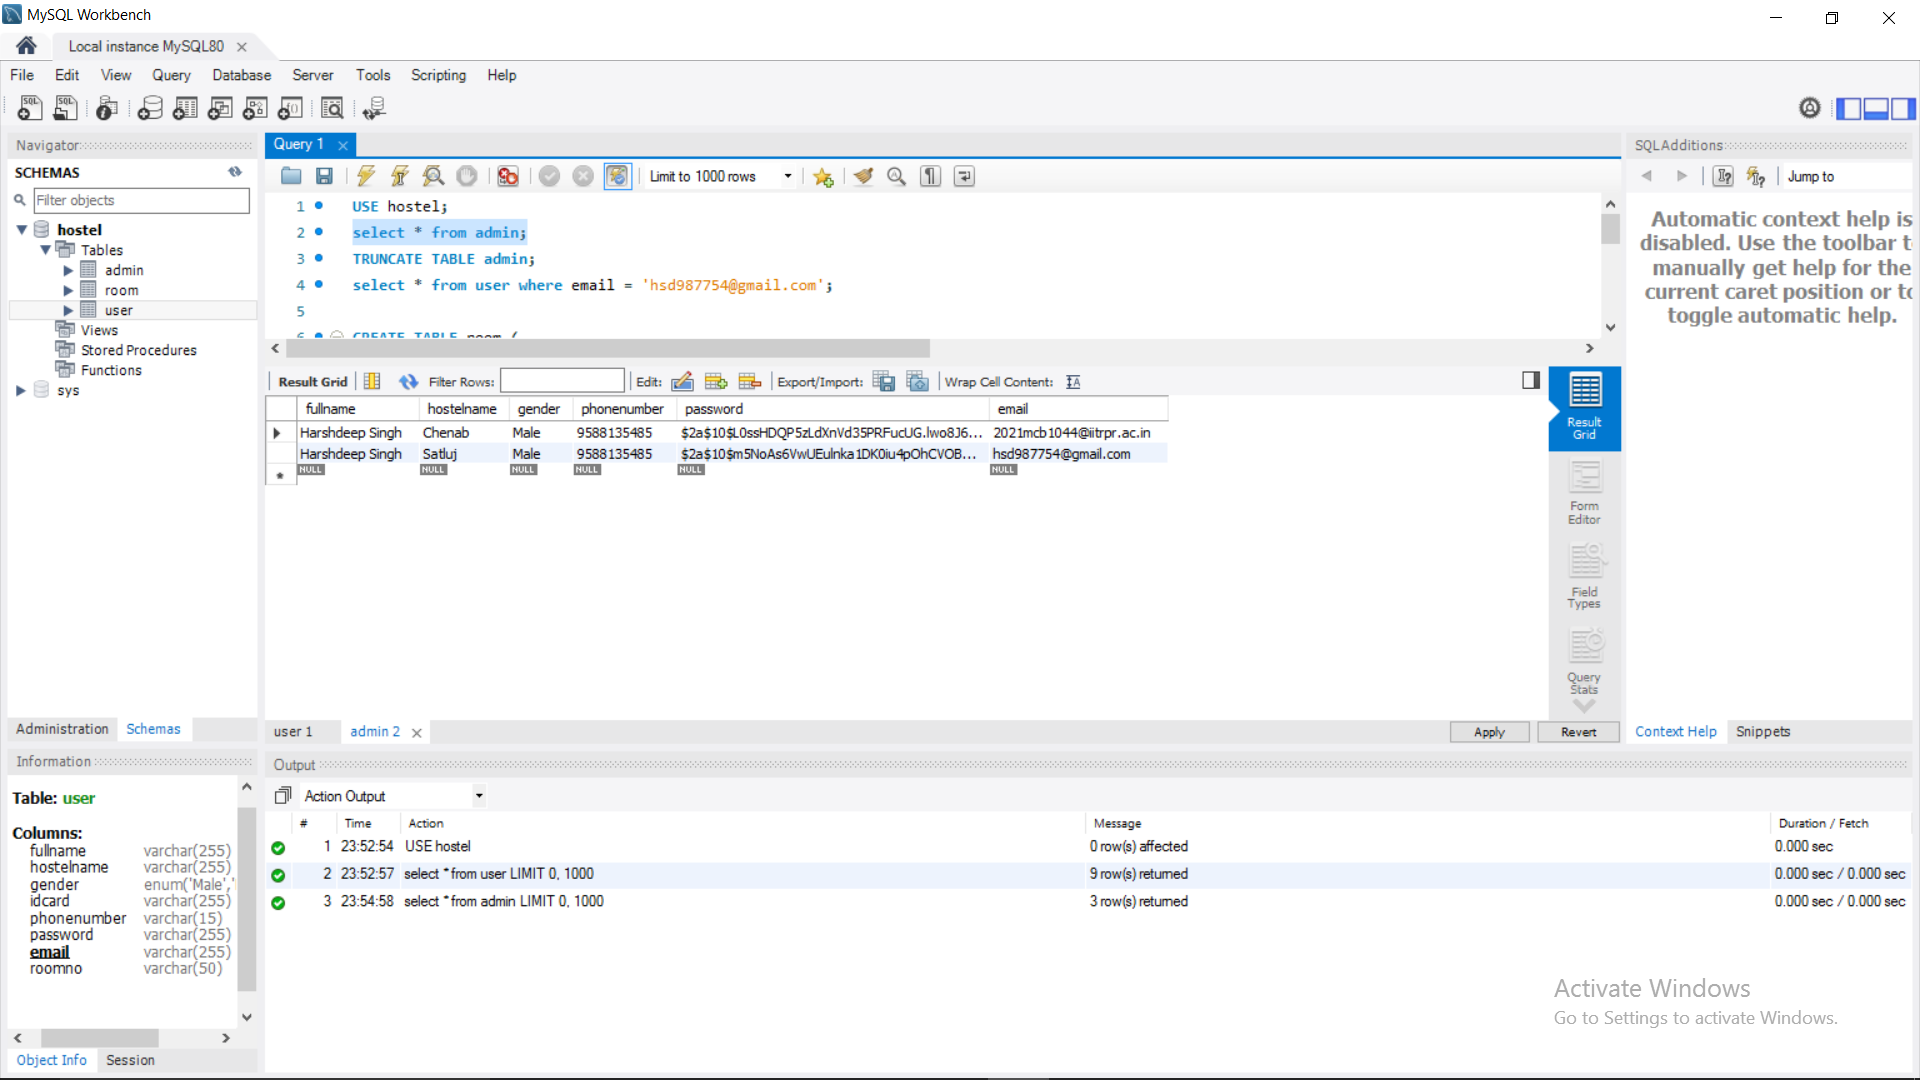The height and width of the screenshot is (1080, 1920).
Task: Open the Snippets tab in SQL Additions
Action: click(x=1763, y=732)
